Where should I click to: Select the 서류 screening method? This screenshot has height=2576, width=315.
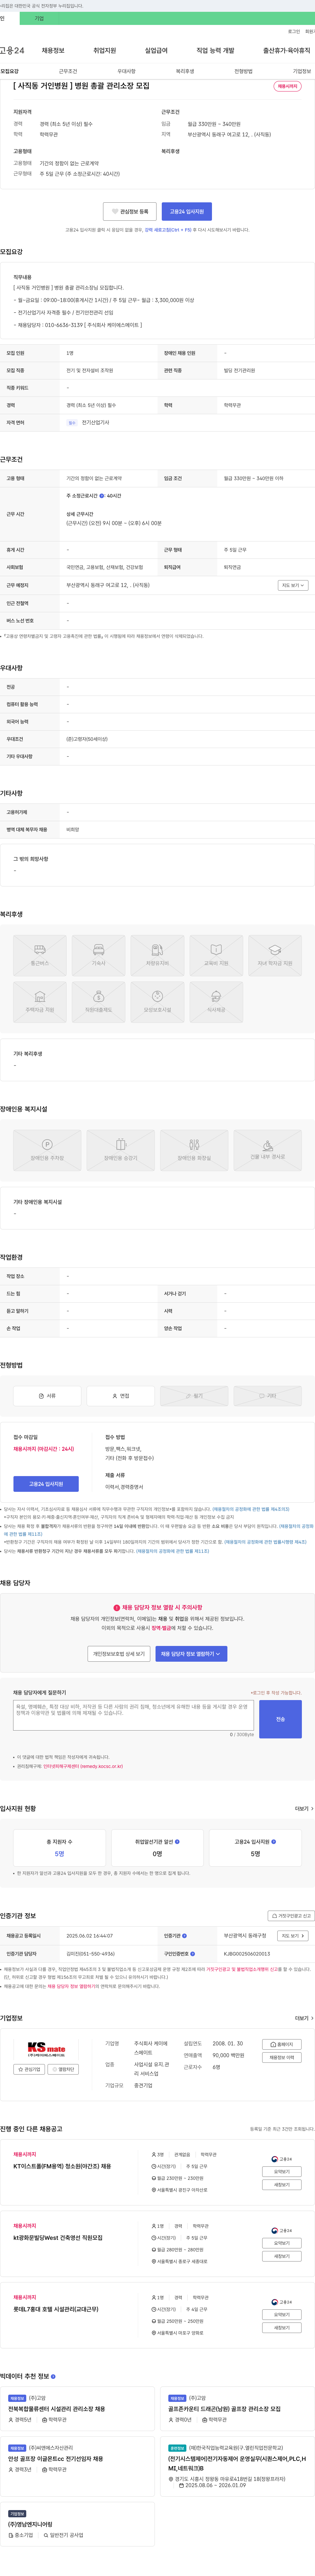pyautogui.click(x=47, y=1396)
